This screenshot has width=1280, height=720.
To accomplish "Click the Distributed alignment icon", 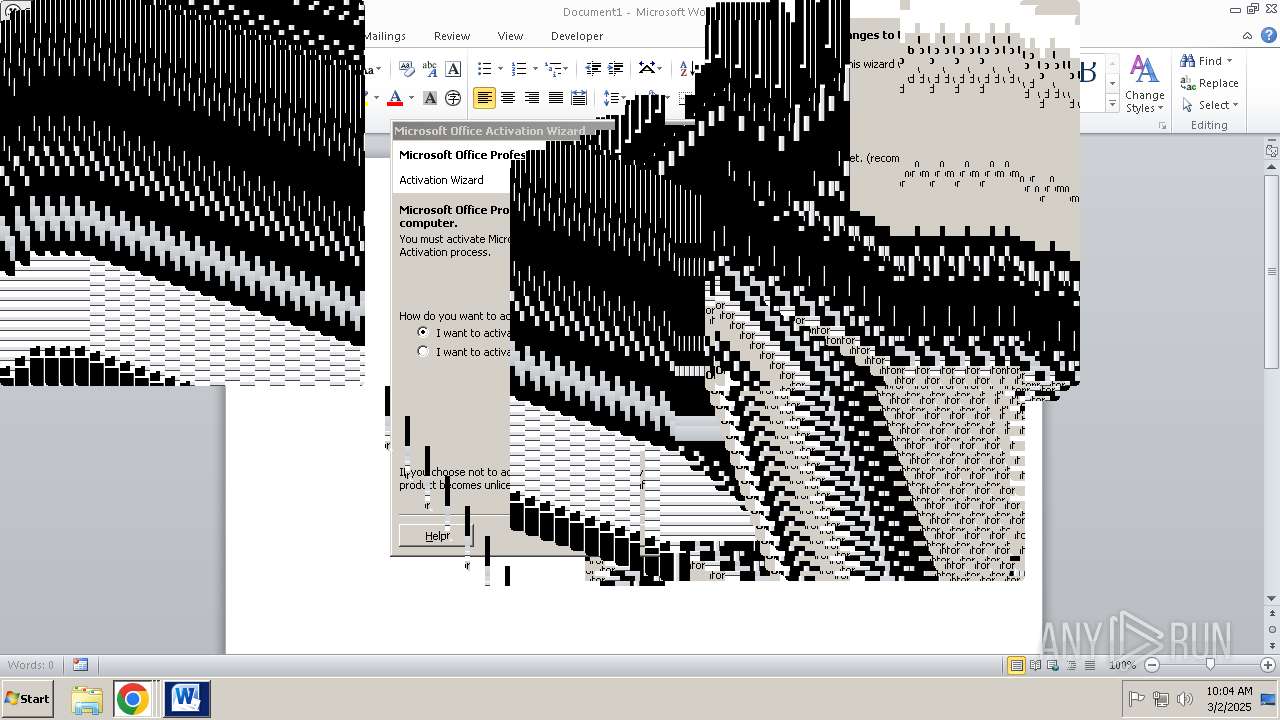I will coord(578,98).
